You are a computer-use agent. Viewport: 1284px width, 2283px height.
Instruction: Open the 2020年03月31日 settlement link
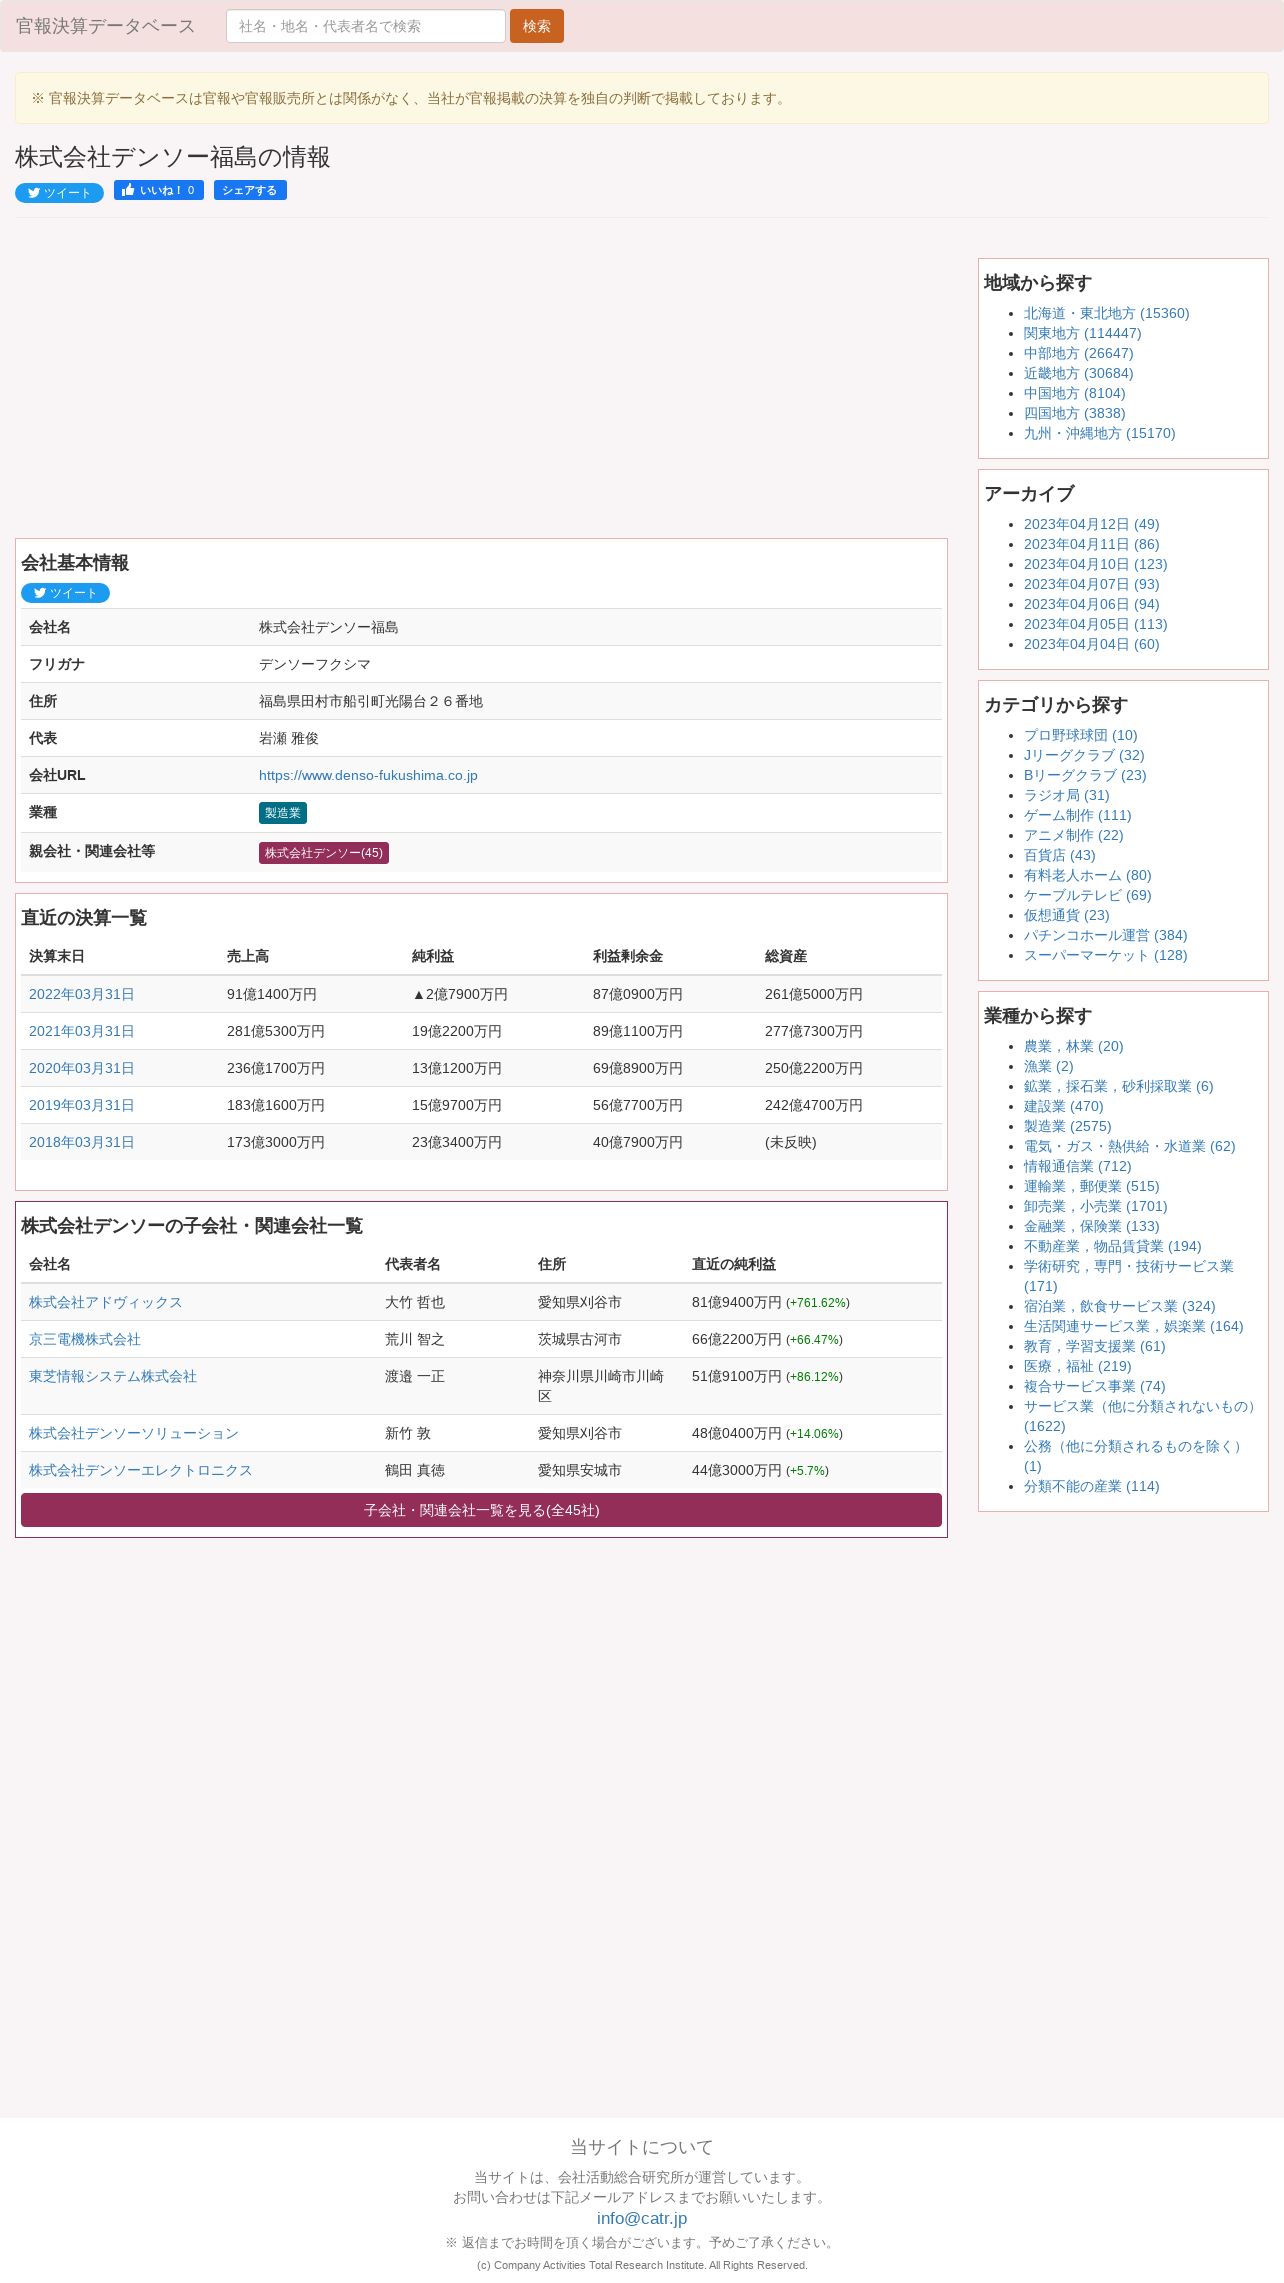pyautogui.click(x=81, y=1068)
